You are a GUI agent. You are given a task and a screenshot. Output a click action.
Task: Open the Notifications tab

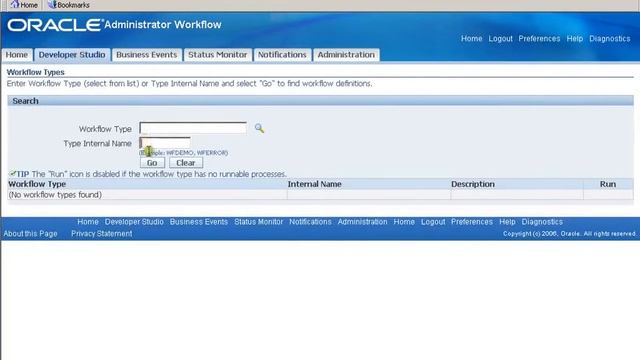[282, 55]
